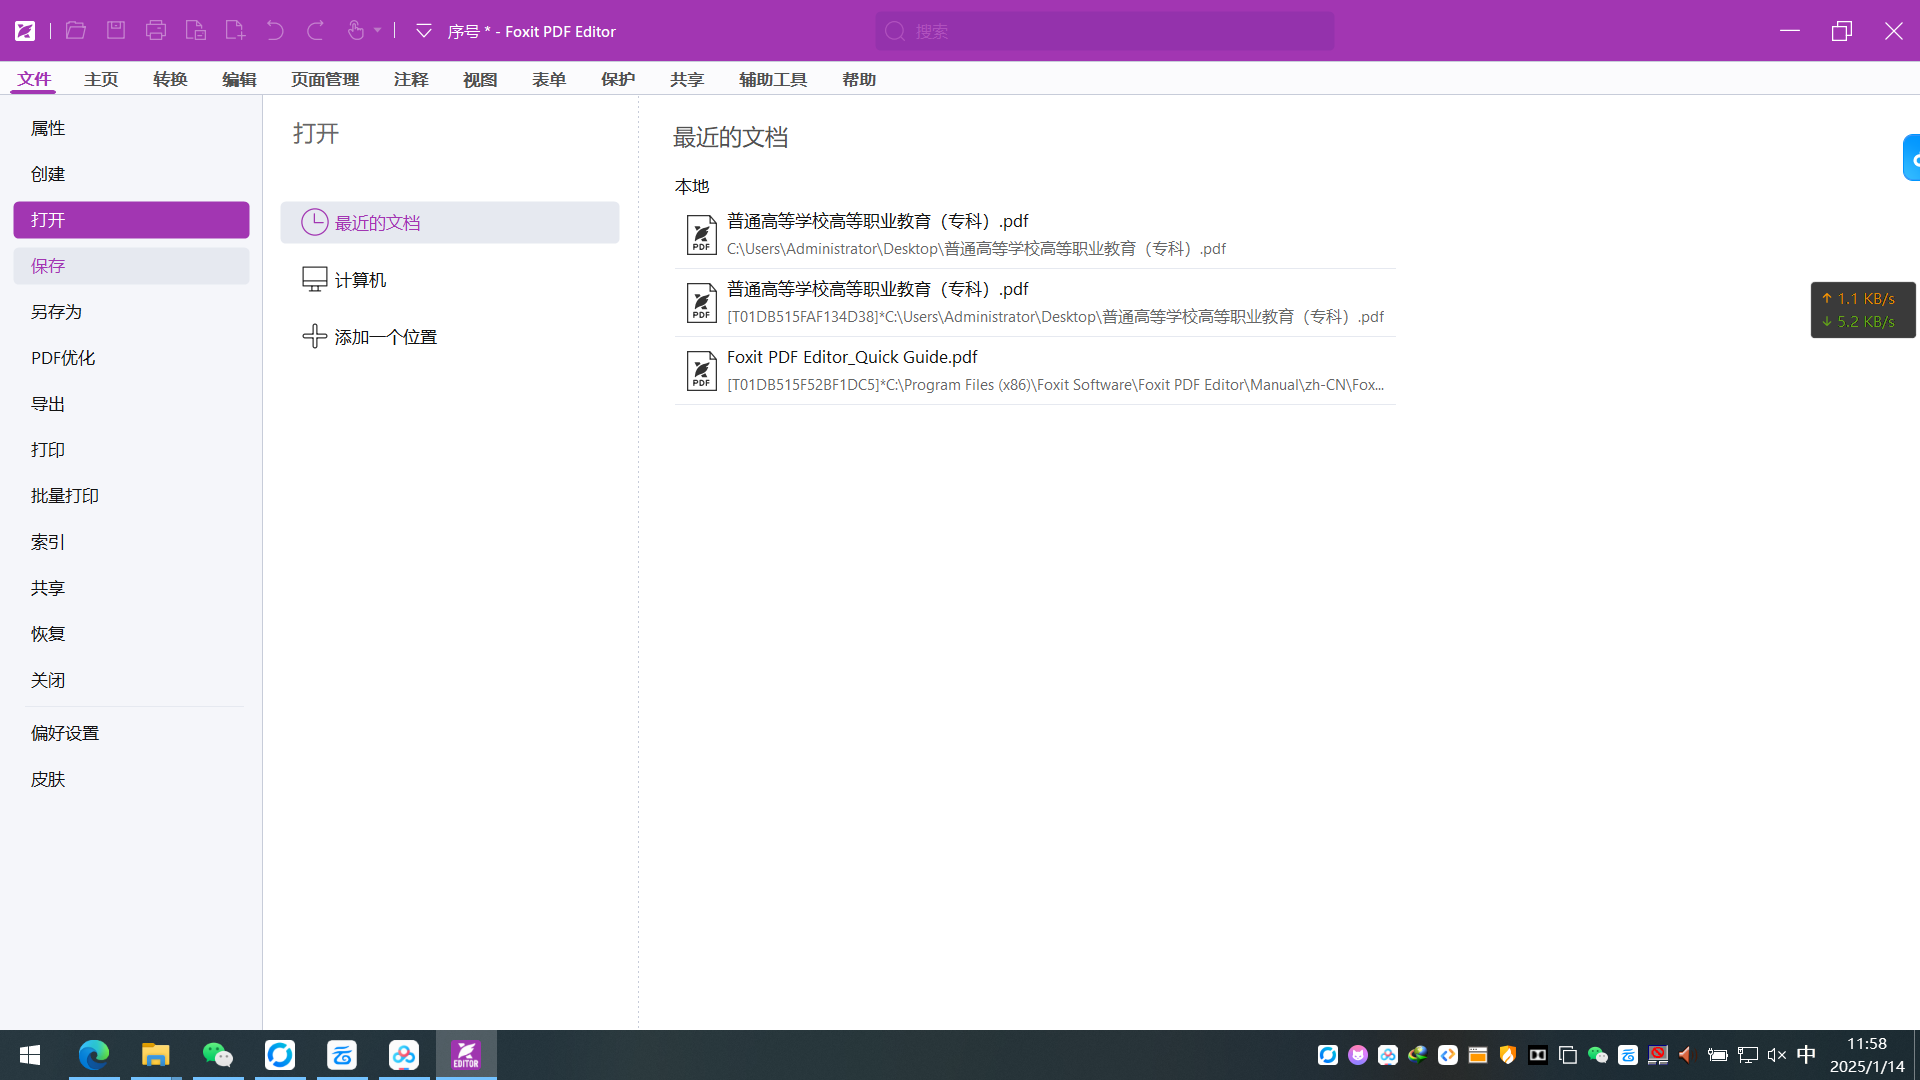
Task: Click the Dolby tray icon
Action: tap(1538, 1055)
